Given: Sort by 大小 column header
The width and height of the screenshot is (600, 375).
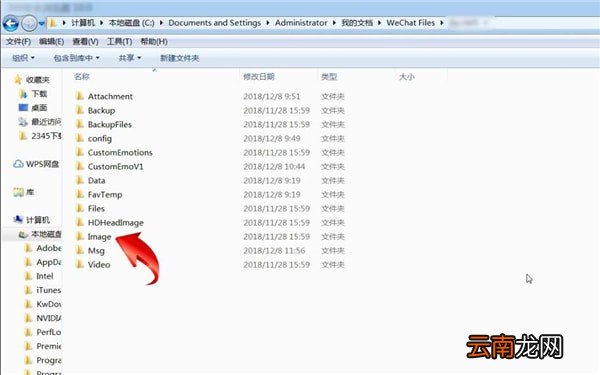Looking at the screenshot, I should point(407,77).
